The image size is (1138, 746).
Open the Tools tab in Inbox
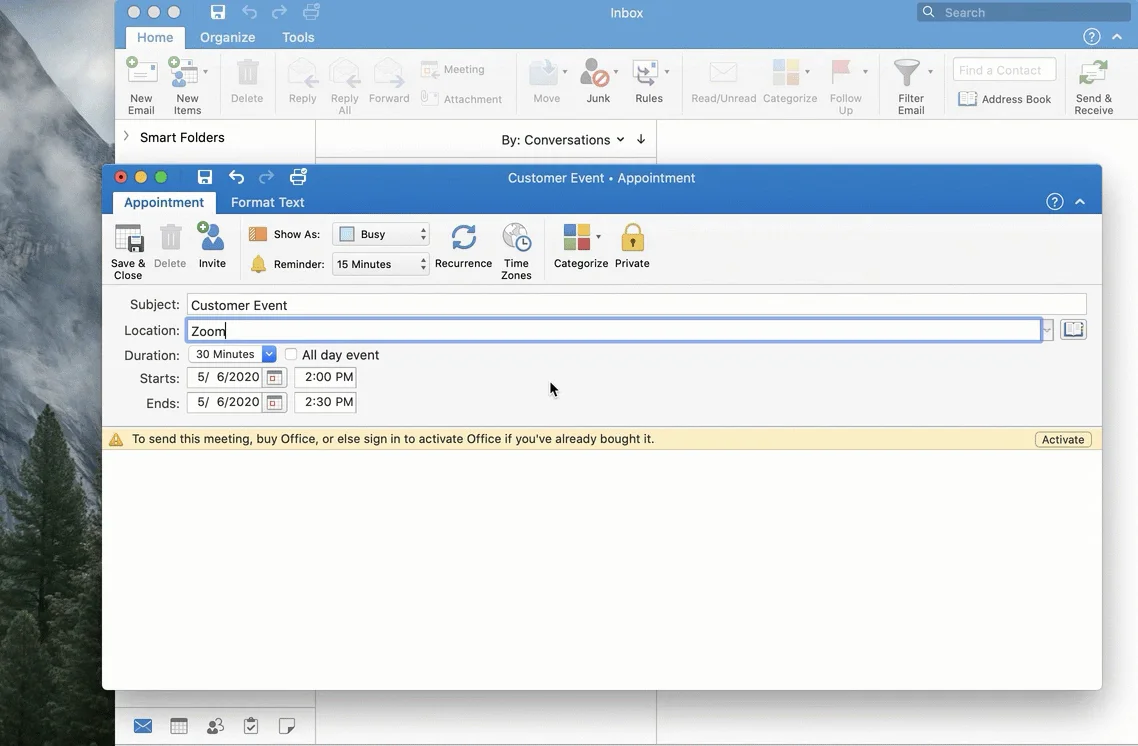(298, 37)
